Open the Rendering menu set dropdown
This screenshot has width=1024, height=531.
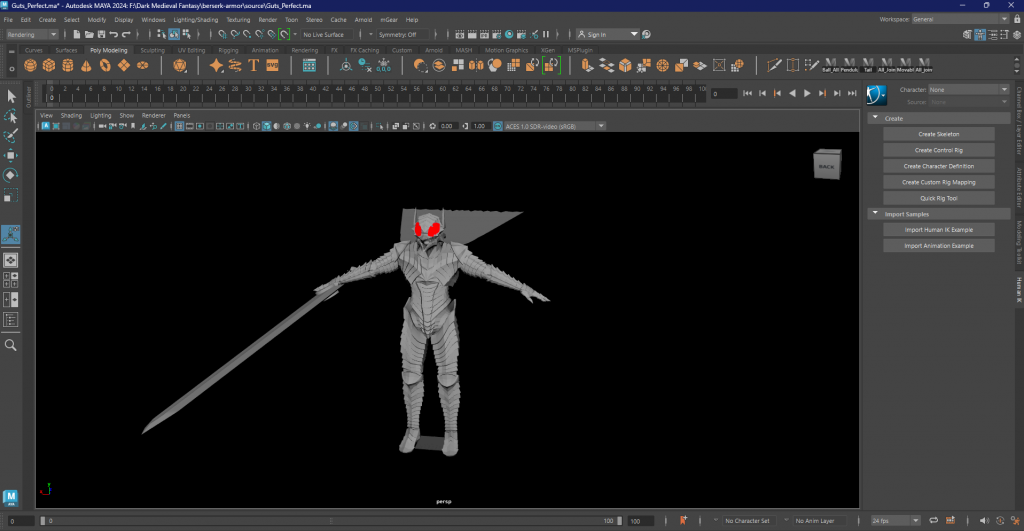pos(32,34)
